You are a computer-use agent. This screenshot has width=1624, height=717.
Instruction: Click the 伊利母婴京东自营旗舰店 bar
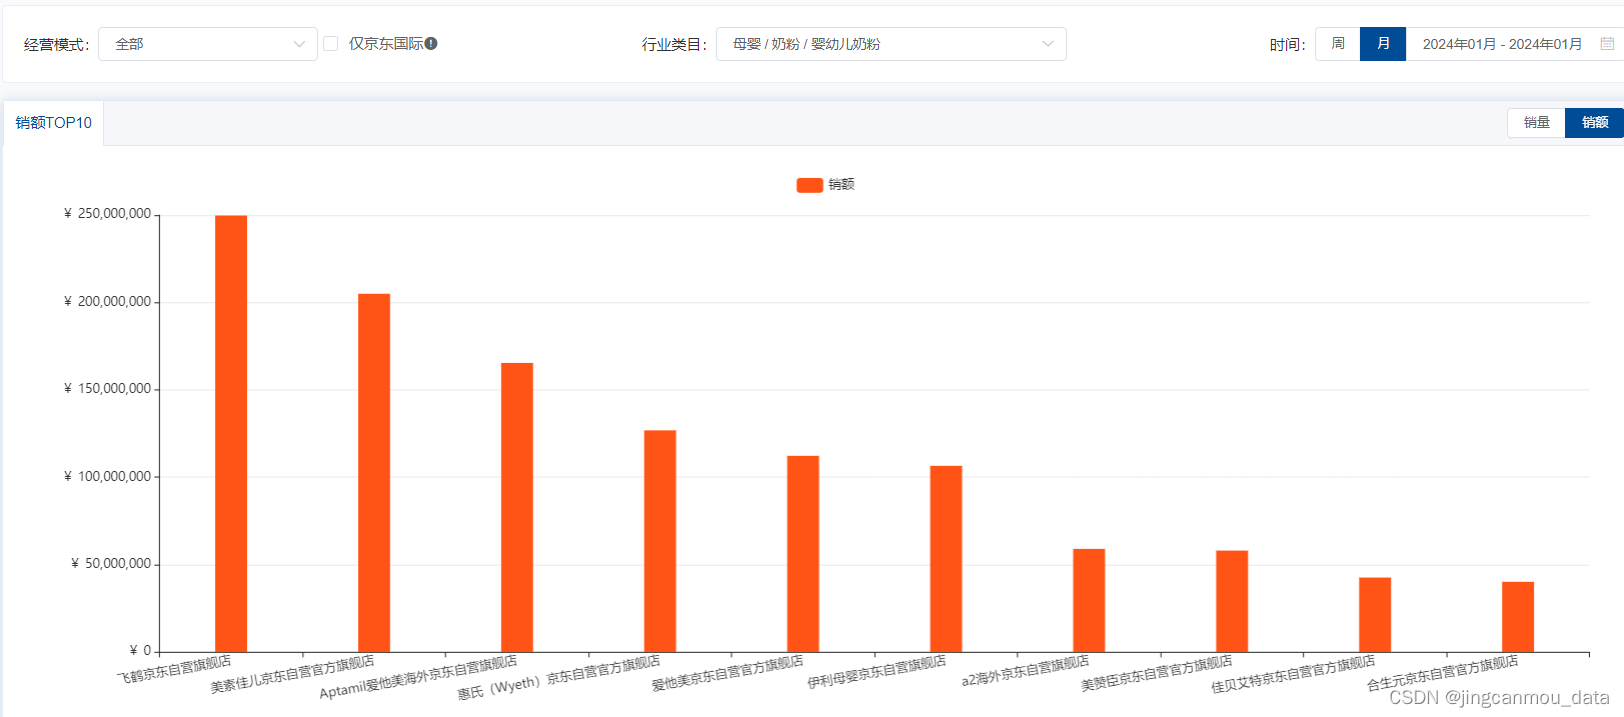coord(946,559)
